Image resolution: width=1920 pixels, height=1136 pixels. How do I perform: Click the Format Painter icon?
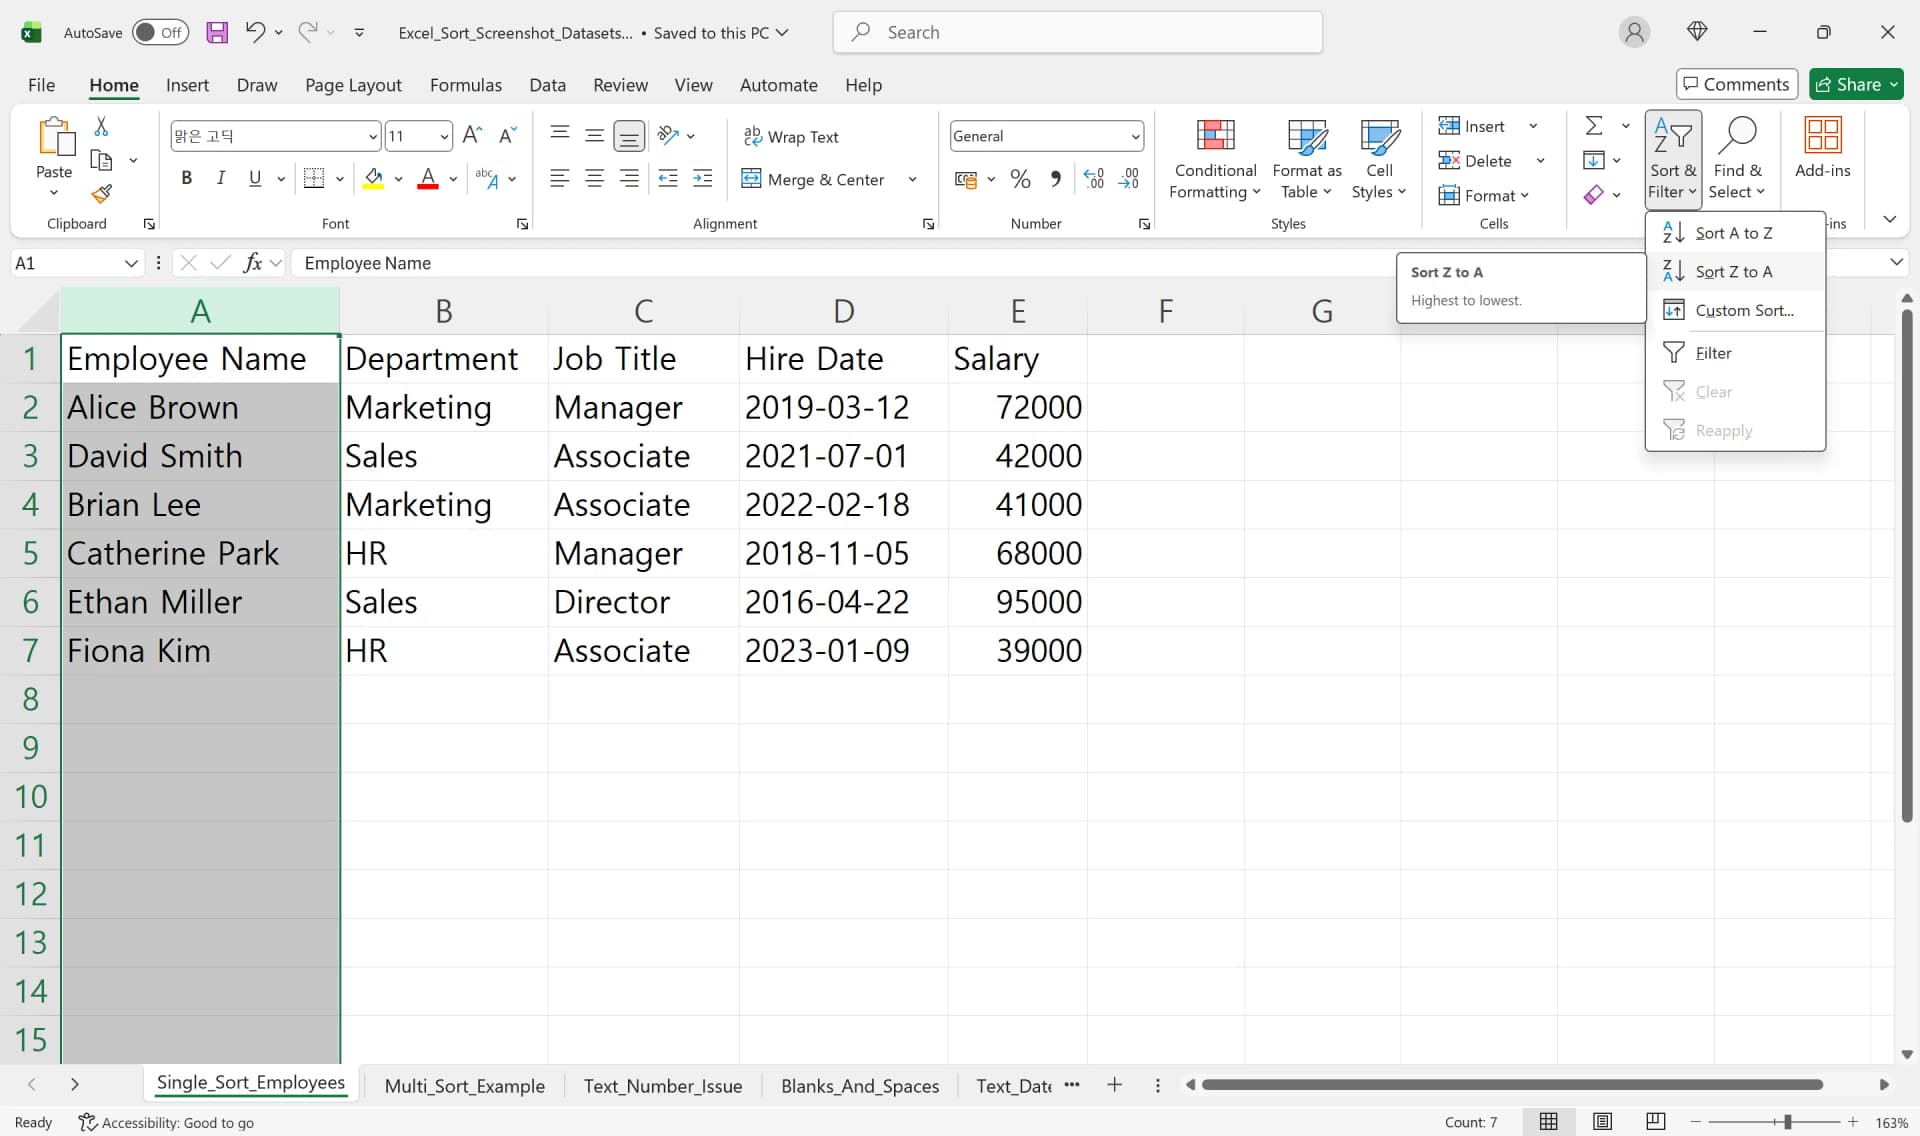click(101, 194)
